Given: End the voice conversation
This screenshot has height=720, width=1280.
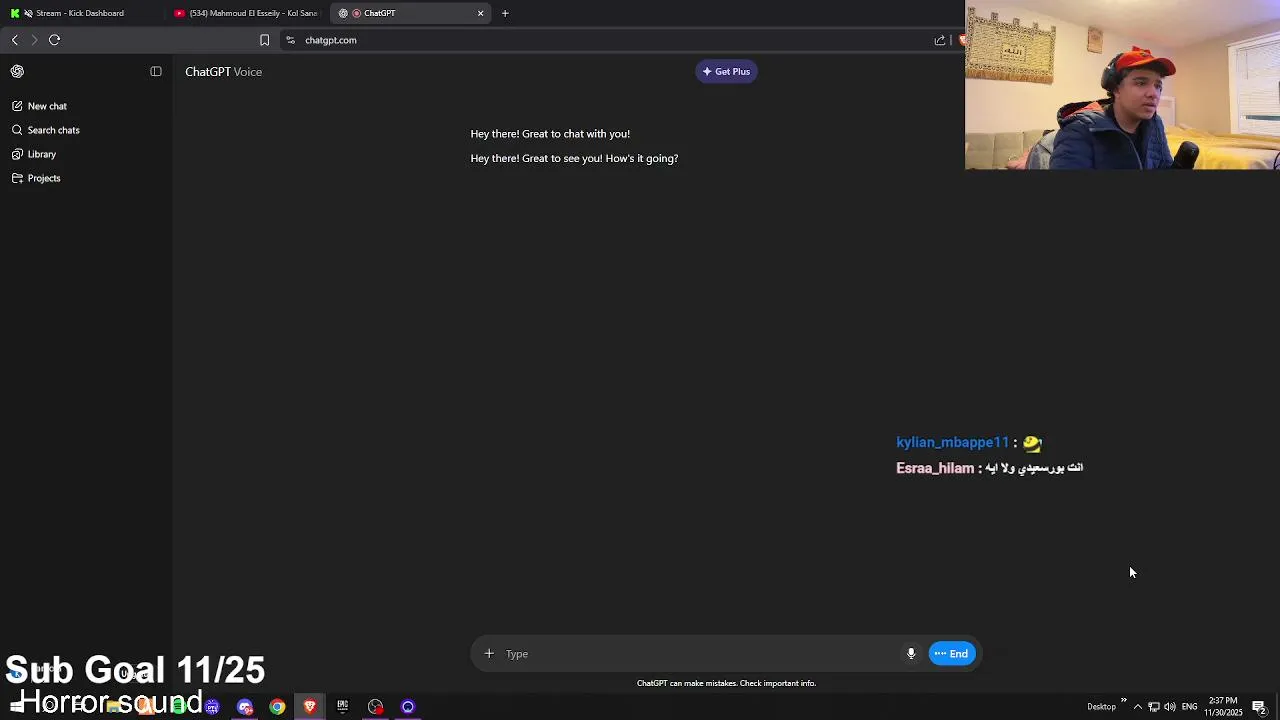Looking at the screenshot, I should (951, 654).
